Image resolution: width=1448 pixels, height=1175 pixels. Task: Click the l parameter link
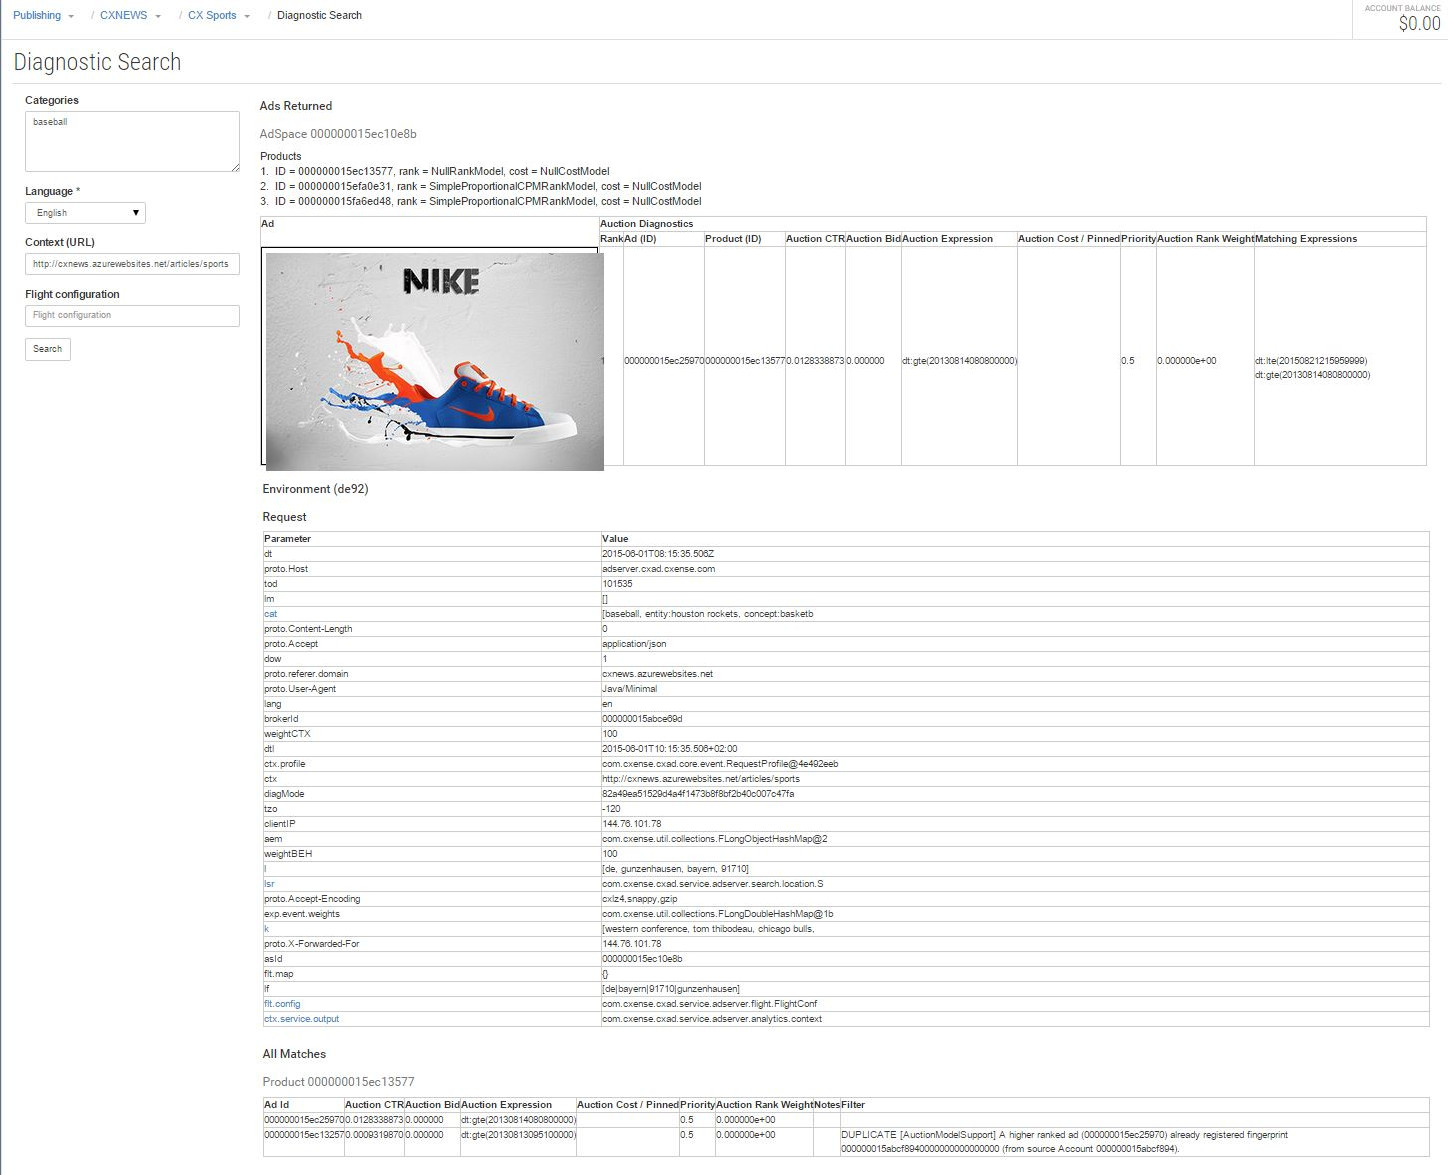(265, 869)
